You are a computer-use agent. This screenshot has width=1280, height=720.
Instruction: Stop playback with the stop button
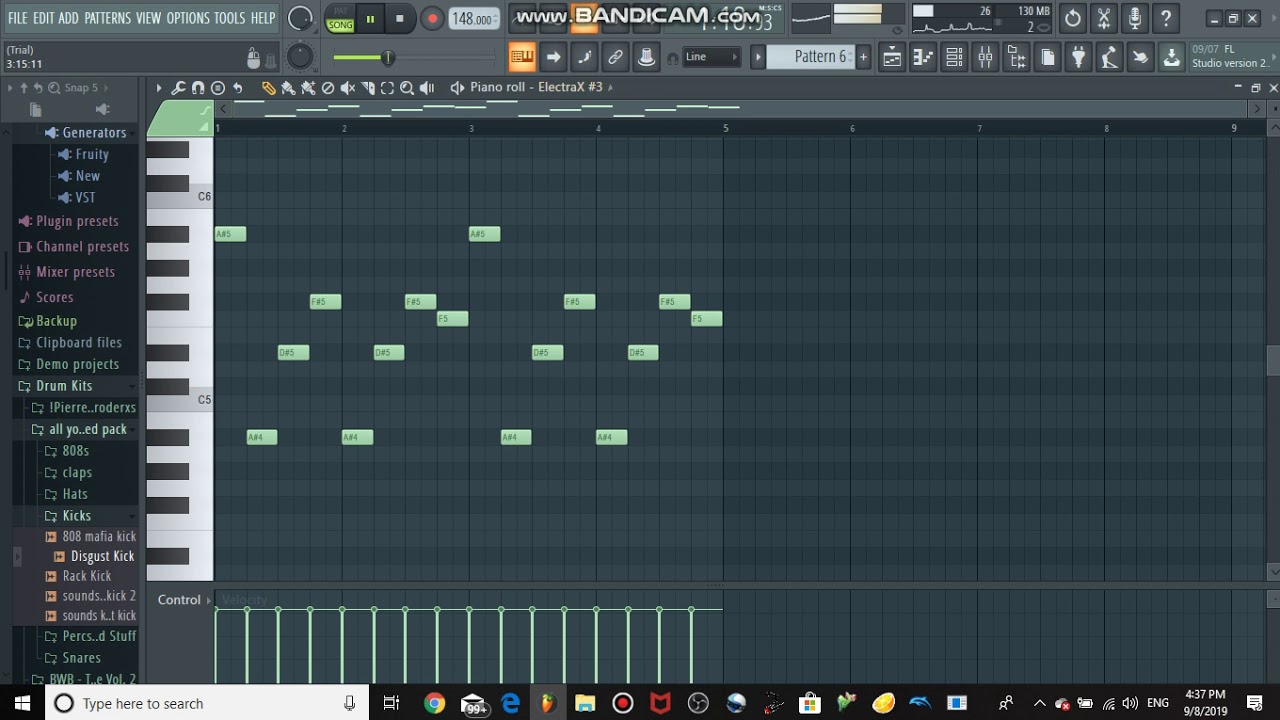tap(399, 18)
